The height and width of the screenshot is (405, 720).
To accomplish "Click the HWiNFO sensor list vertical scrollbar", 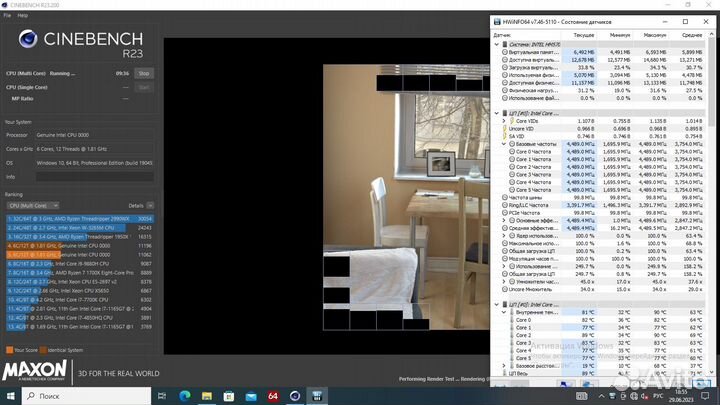I will tap(711, 83).
